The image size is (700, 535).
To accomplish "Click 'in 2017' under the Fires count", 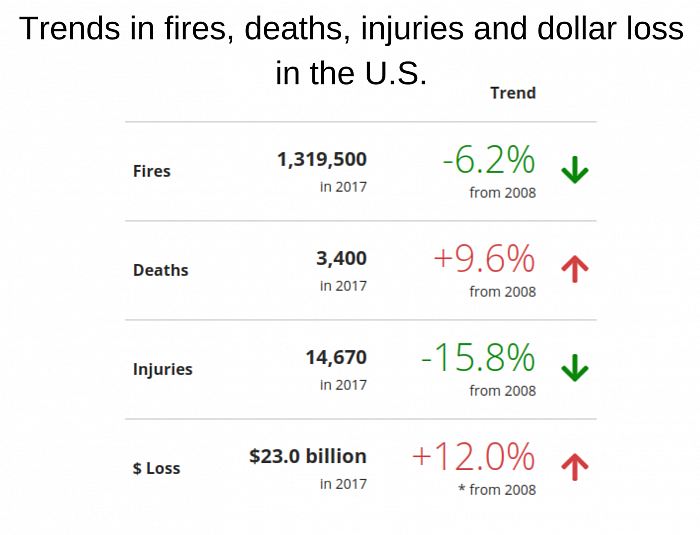I will pyautogui.click(x=343, y=187).
